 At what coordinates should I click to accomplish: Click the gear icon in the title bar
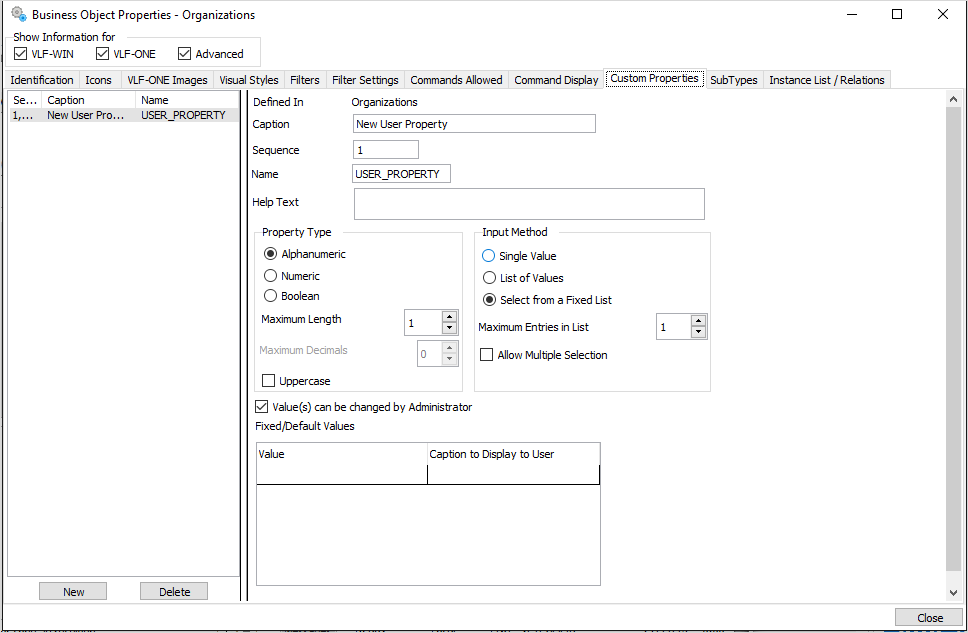pos(19,14)
